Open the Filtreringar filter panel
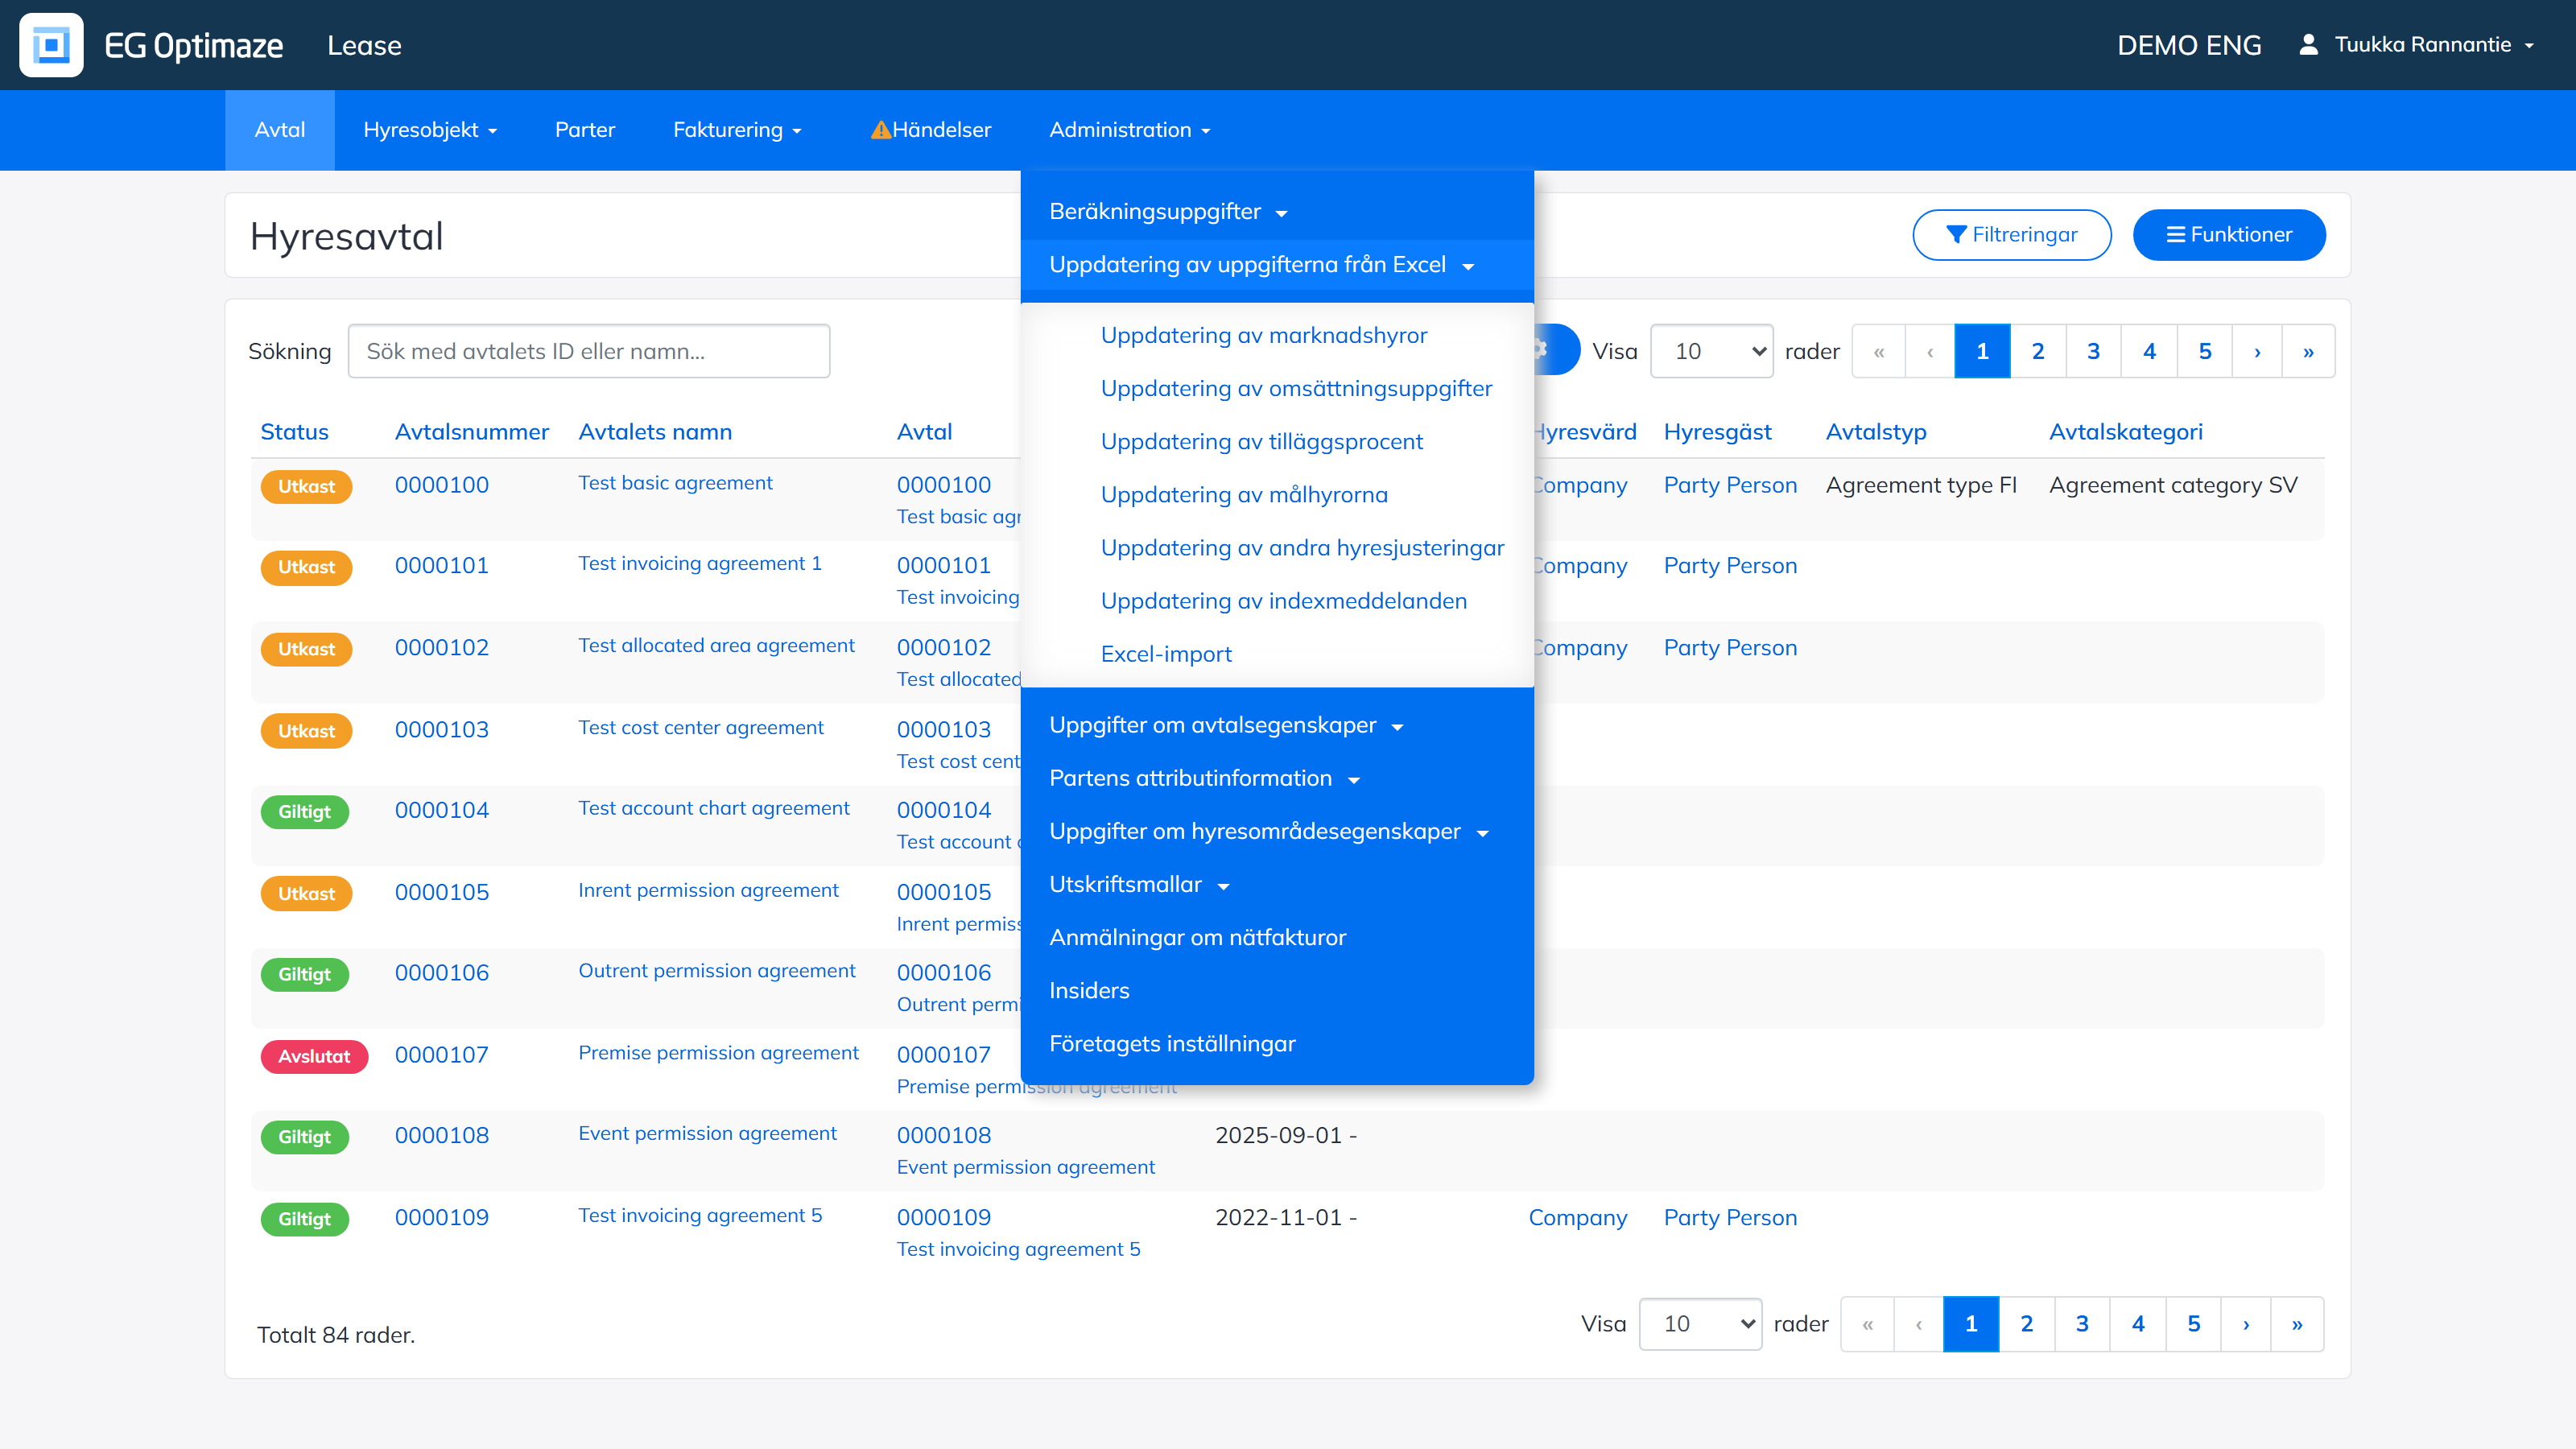Viewport: 2576px width, 1449px height. point(2012,235)
